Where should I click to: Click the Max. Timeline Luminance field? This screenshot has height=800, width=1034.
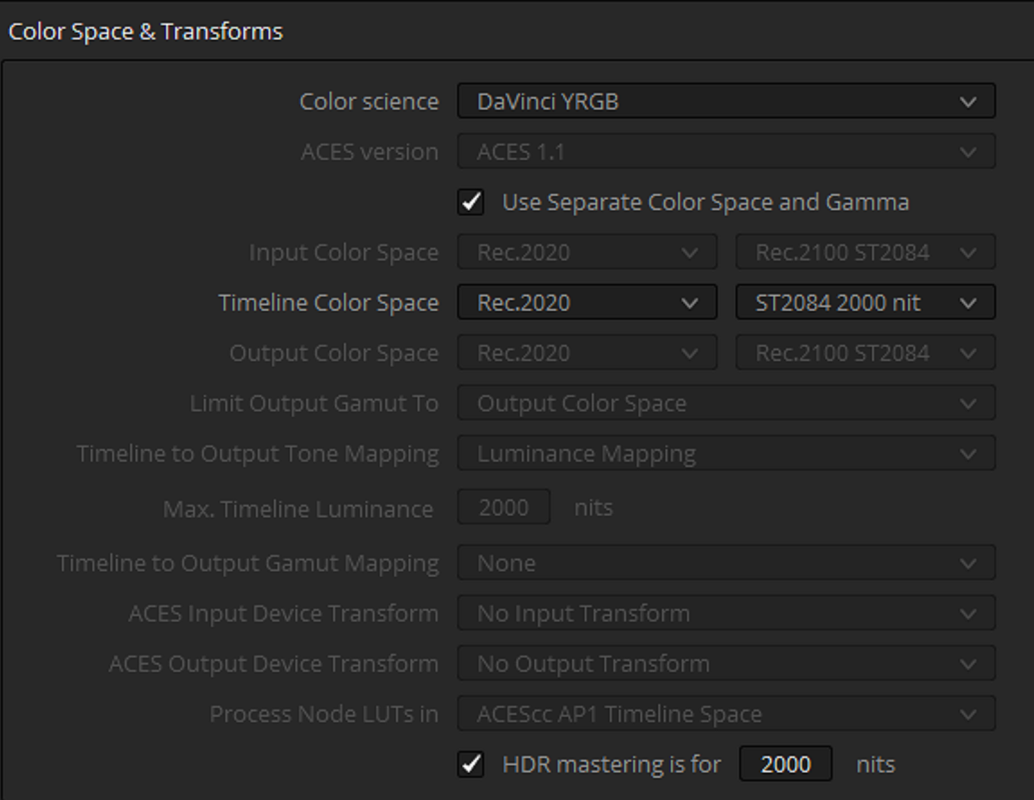coord(504,507)
